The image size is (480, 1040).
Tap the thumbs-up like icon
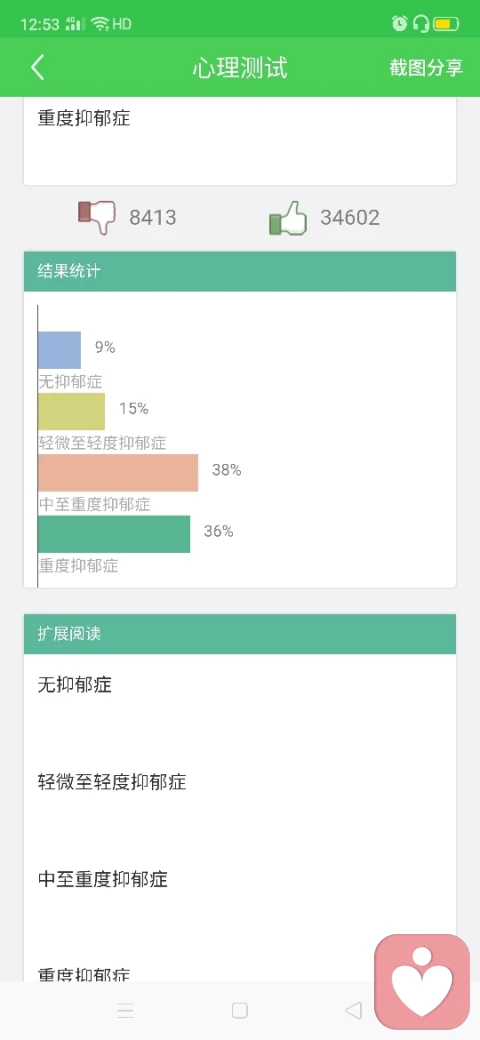pos(288,217)
